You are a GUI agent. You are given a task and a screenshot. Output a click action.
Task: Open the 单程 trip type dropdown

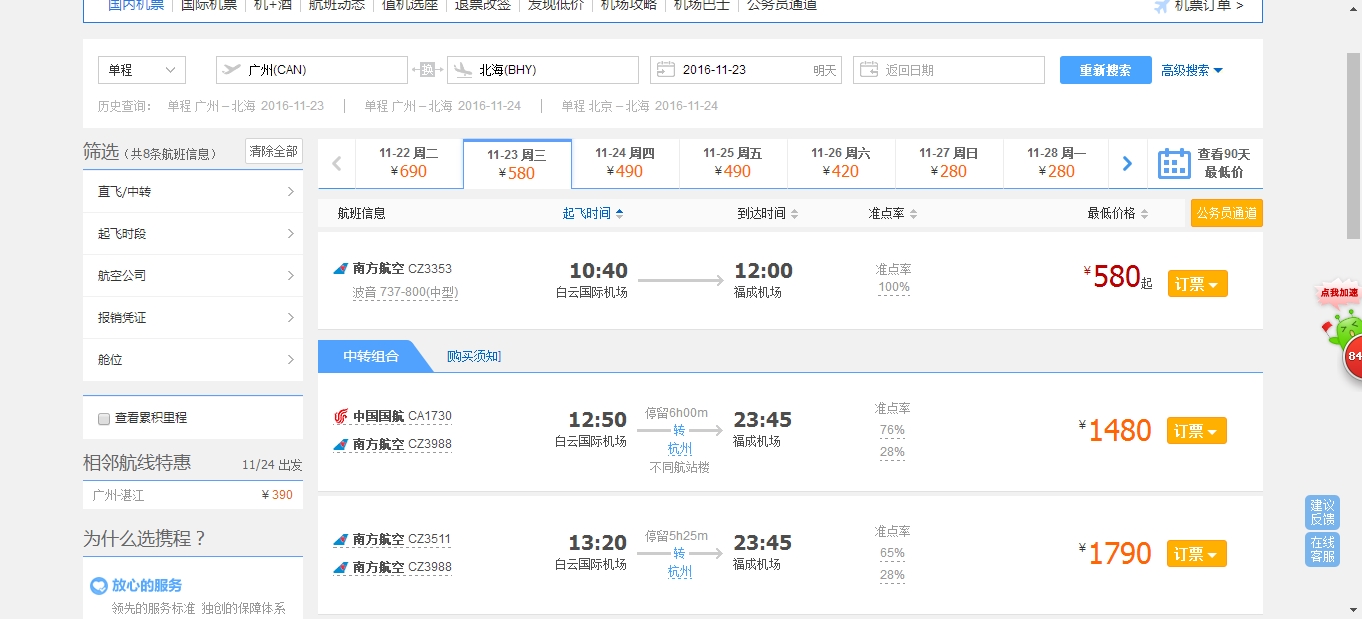pyautogui.click(x=142, y=70)
